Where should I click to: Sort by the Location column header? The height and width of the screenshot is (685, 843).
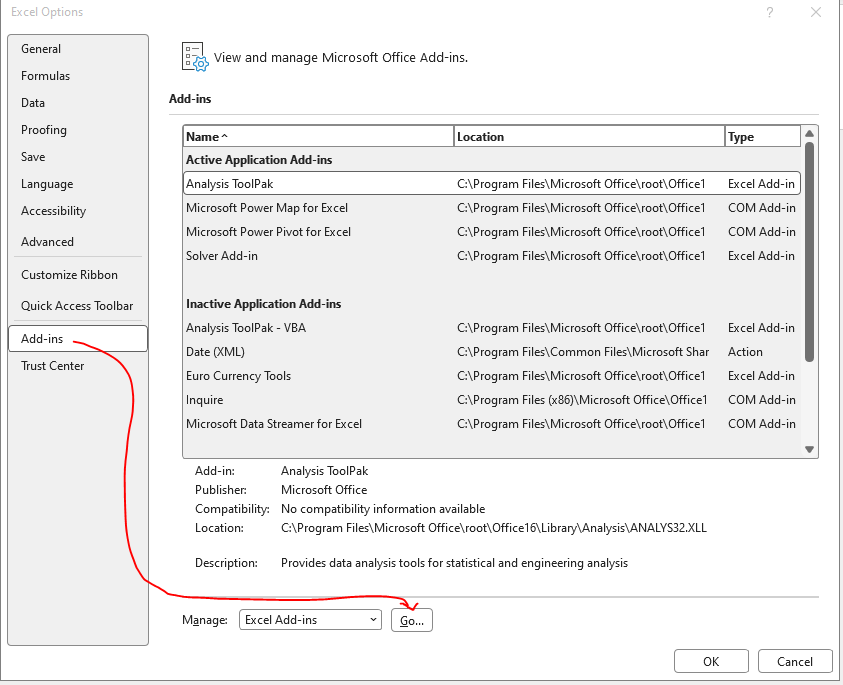(589, 137)
